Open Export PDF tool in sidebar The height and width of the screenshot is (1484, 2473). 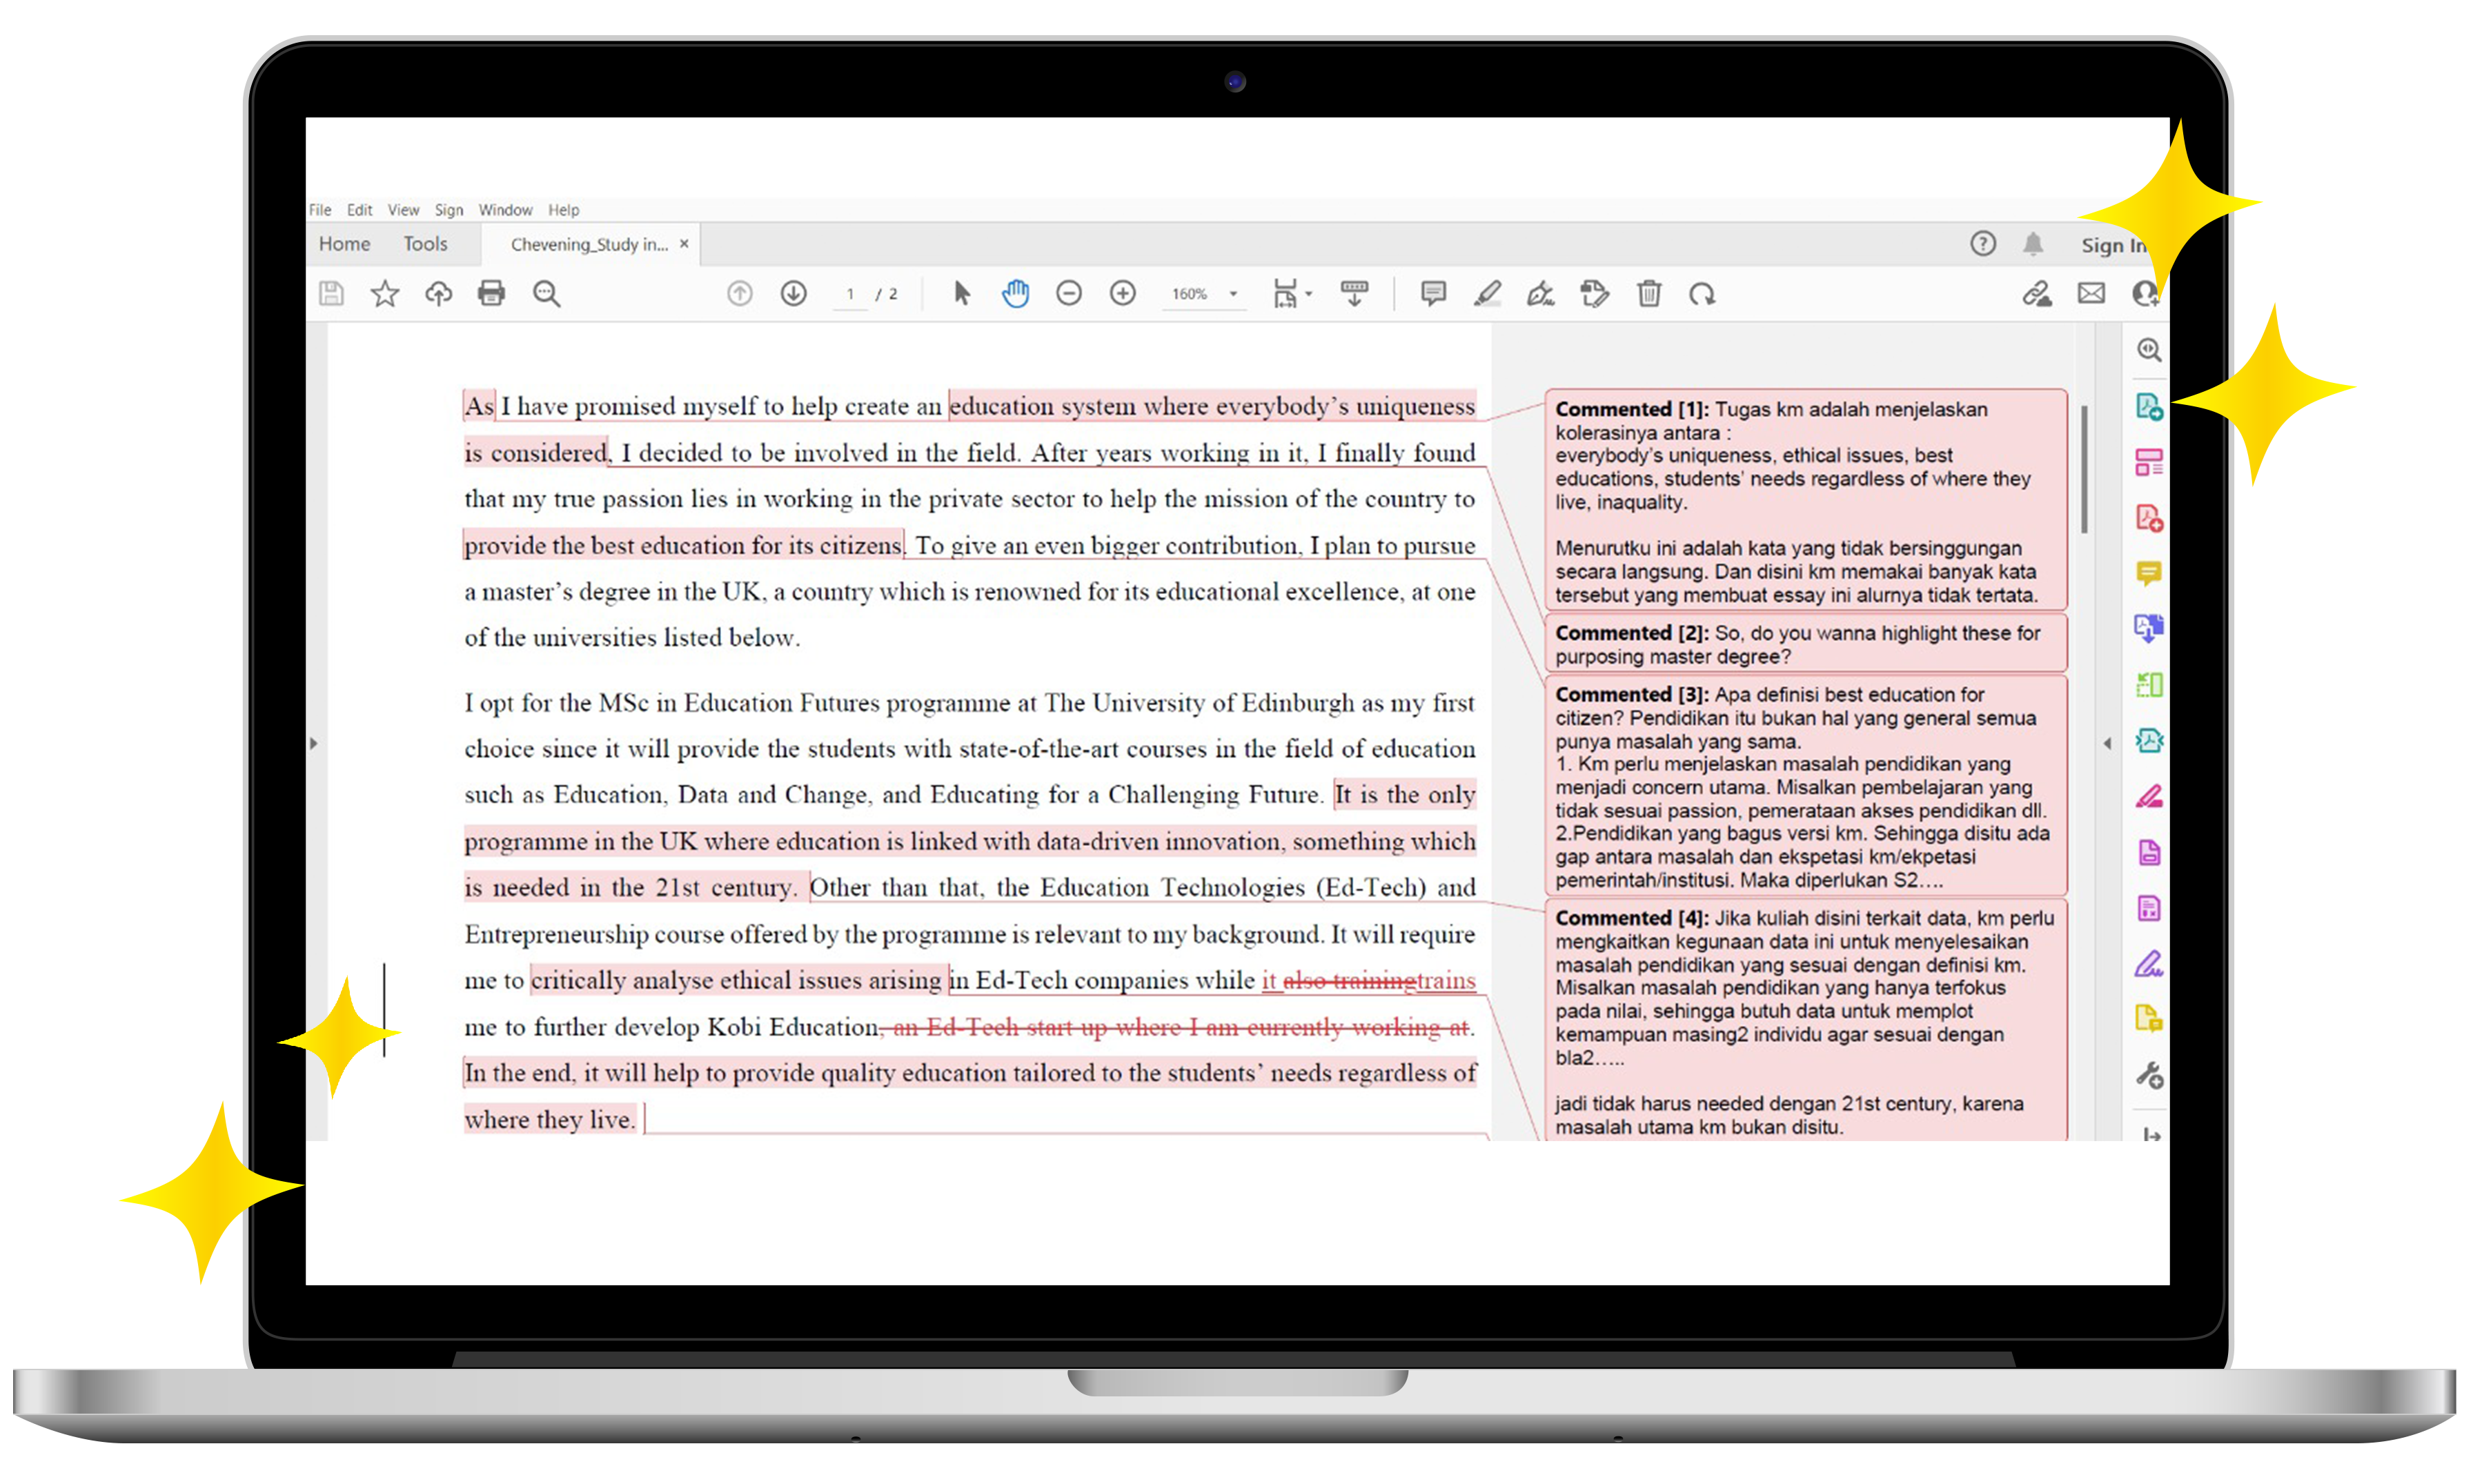click(2149, 407)
